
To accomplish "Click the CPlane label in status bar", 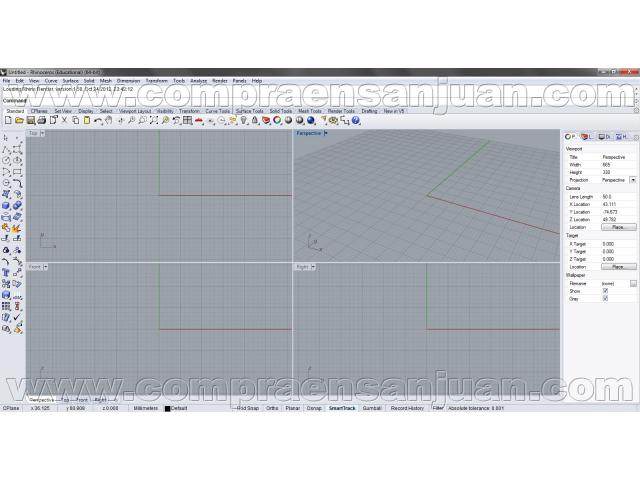I will click(11, 408).
